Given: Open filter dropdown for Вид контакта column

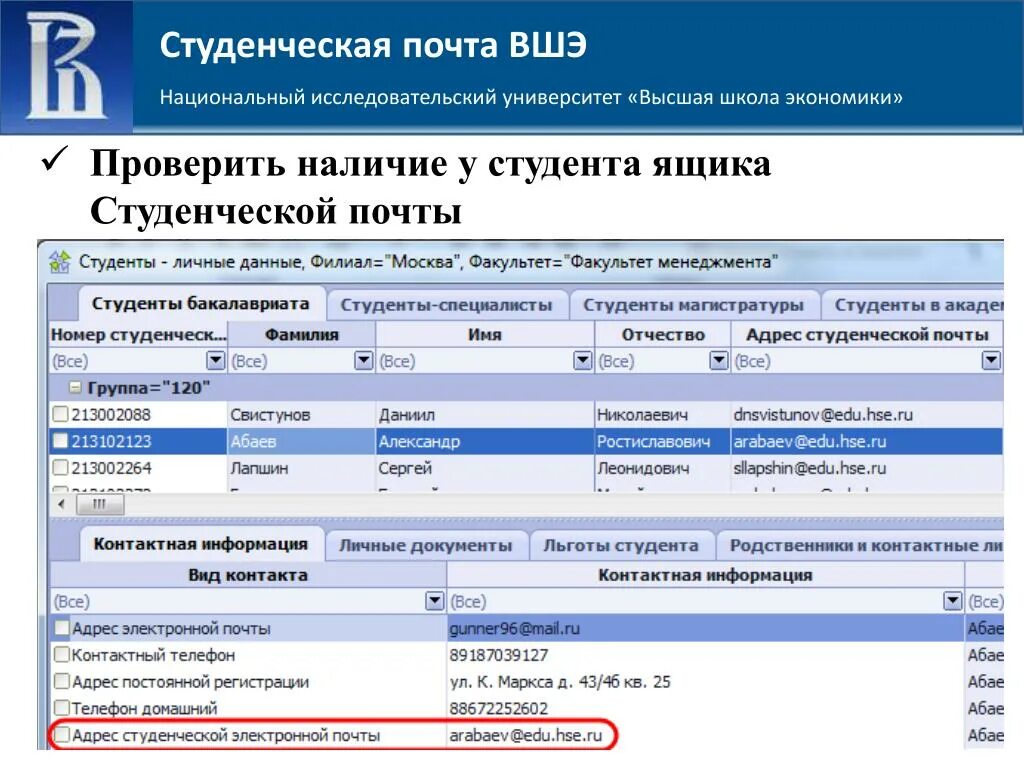Looking at the screenshot, I should tap(434, 601).
